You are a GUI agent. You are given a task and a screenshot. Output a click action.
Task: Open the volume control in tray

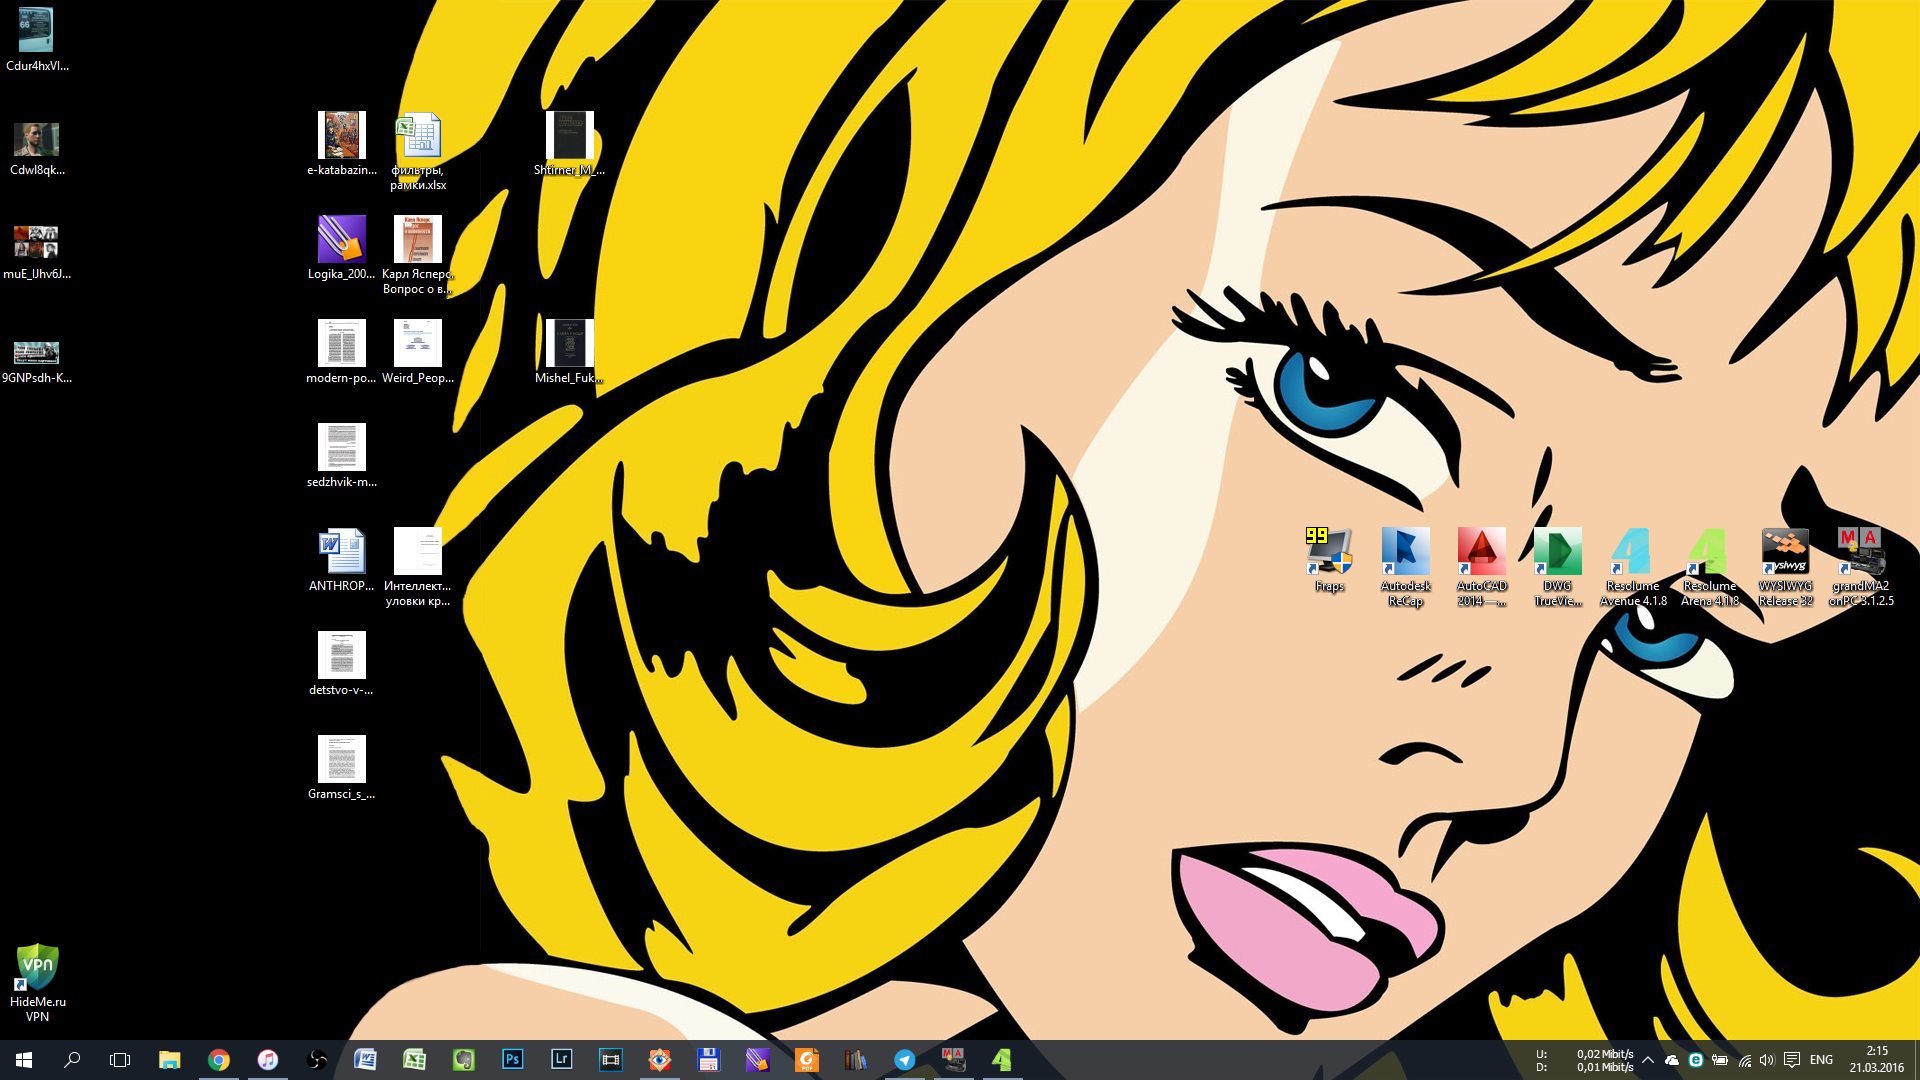tap(1767, 1060)
